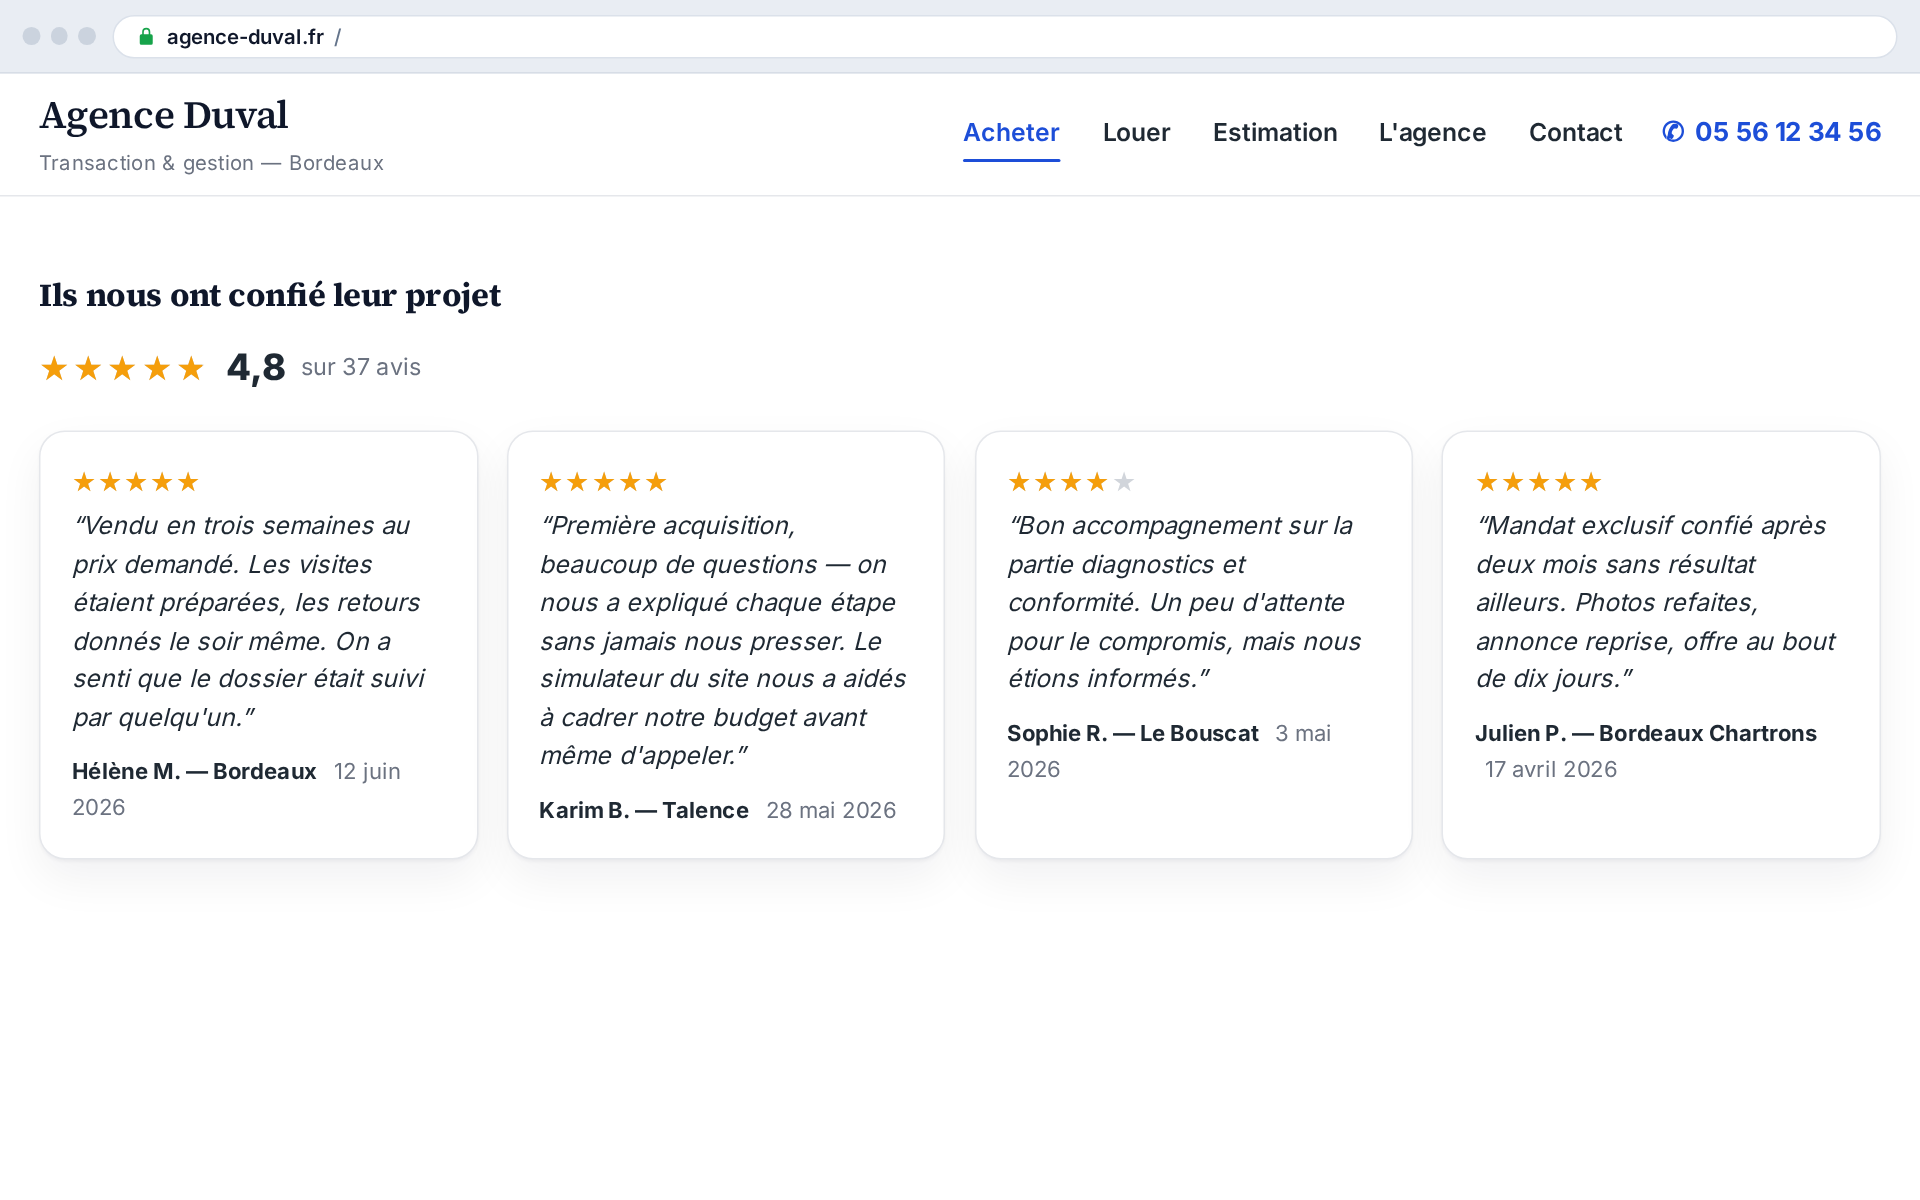The image size is (1920, 1200).
Task: Click the 'sur 37 avis' text
Action: [361, 367]
